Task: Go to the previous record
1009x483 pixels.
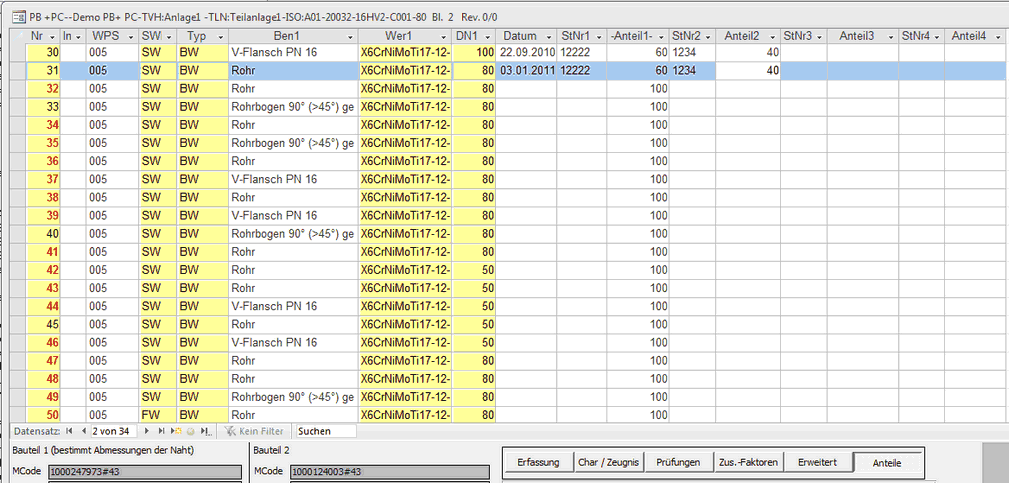Action: [82, 431]
